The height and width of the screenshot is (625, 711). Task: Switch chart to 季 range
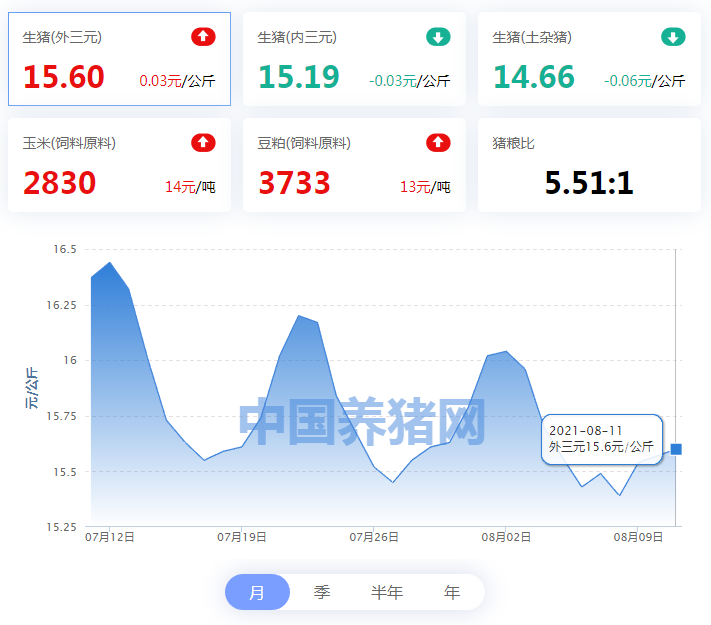coord(322,592)
